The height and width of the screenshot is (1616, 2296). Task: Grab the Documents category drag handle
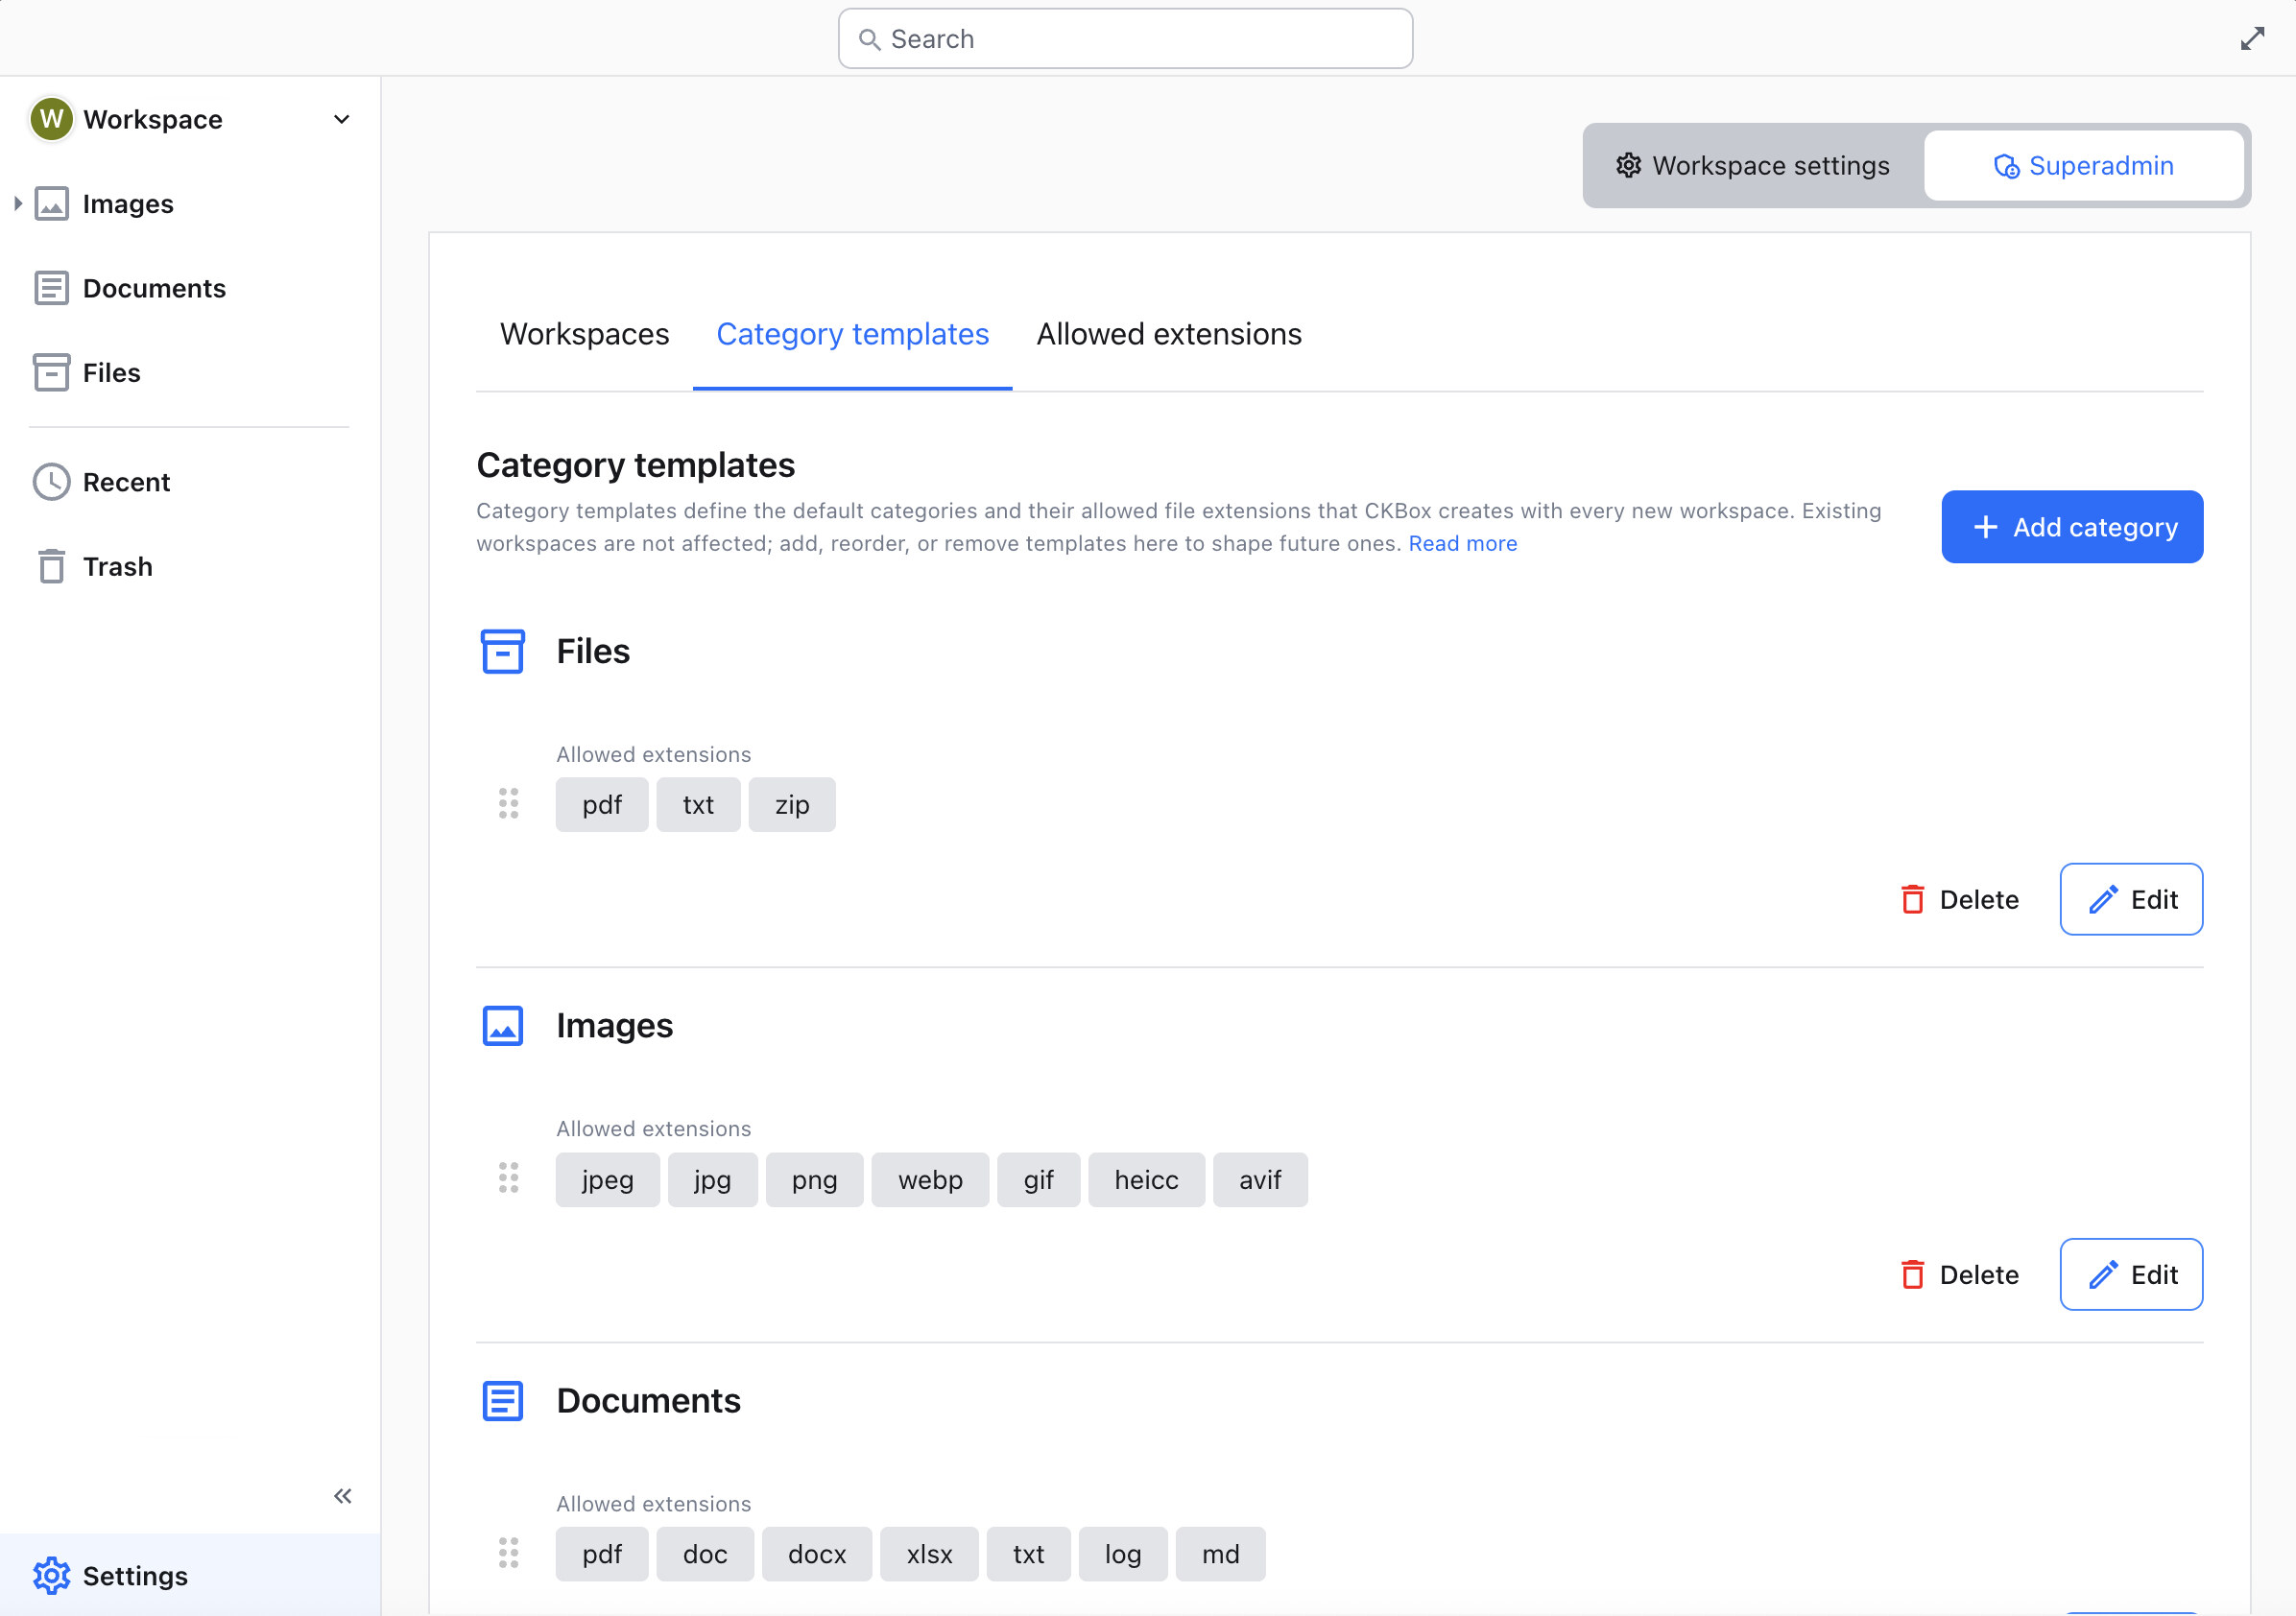tap(509, 1552)
